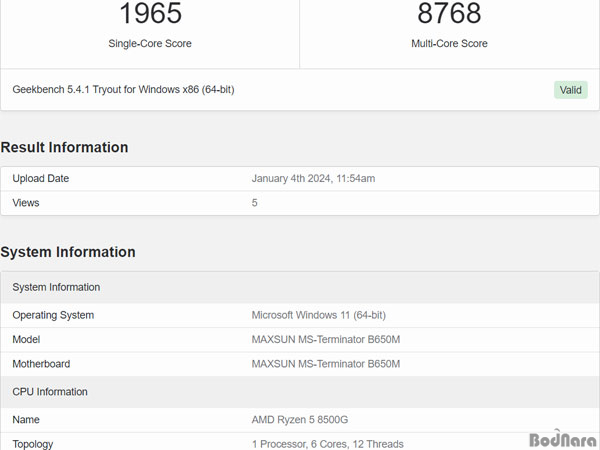Image resolution: width=600 pixels, height=450 pixels.
Task: Click the Geekbench 5.4.1 Tryout version text
Action: click(123, 90)
